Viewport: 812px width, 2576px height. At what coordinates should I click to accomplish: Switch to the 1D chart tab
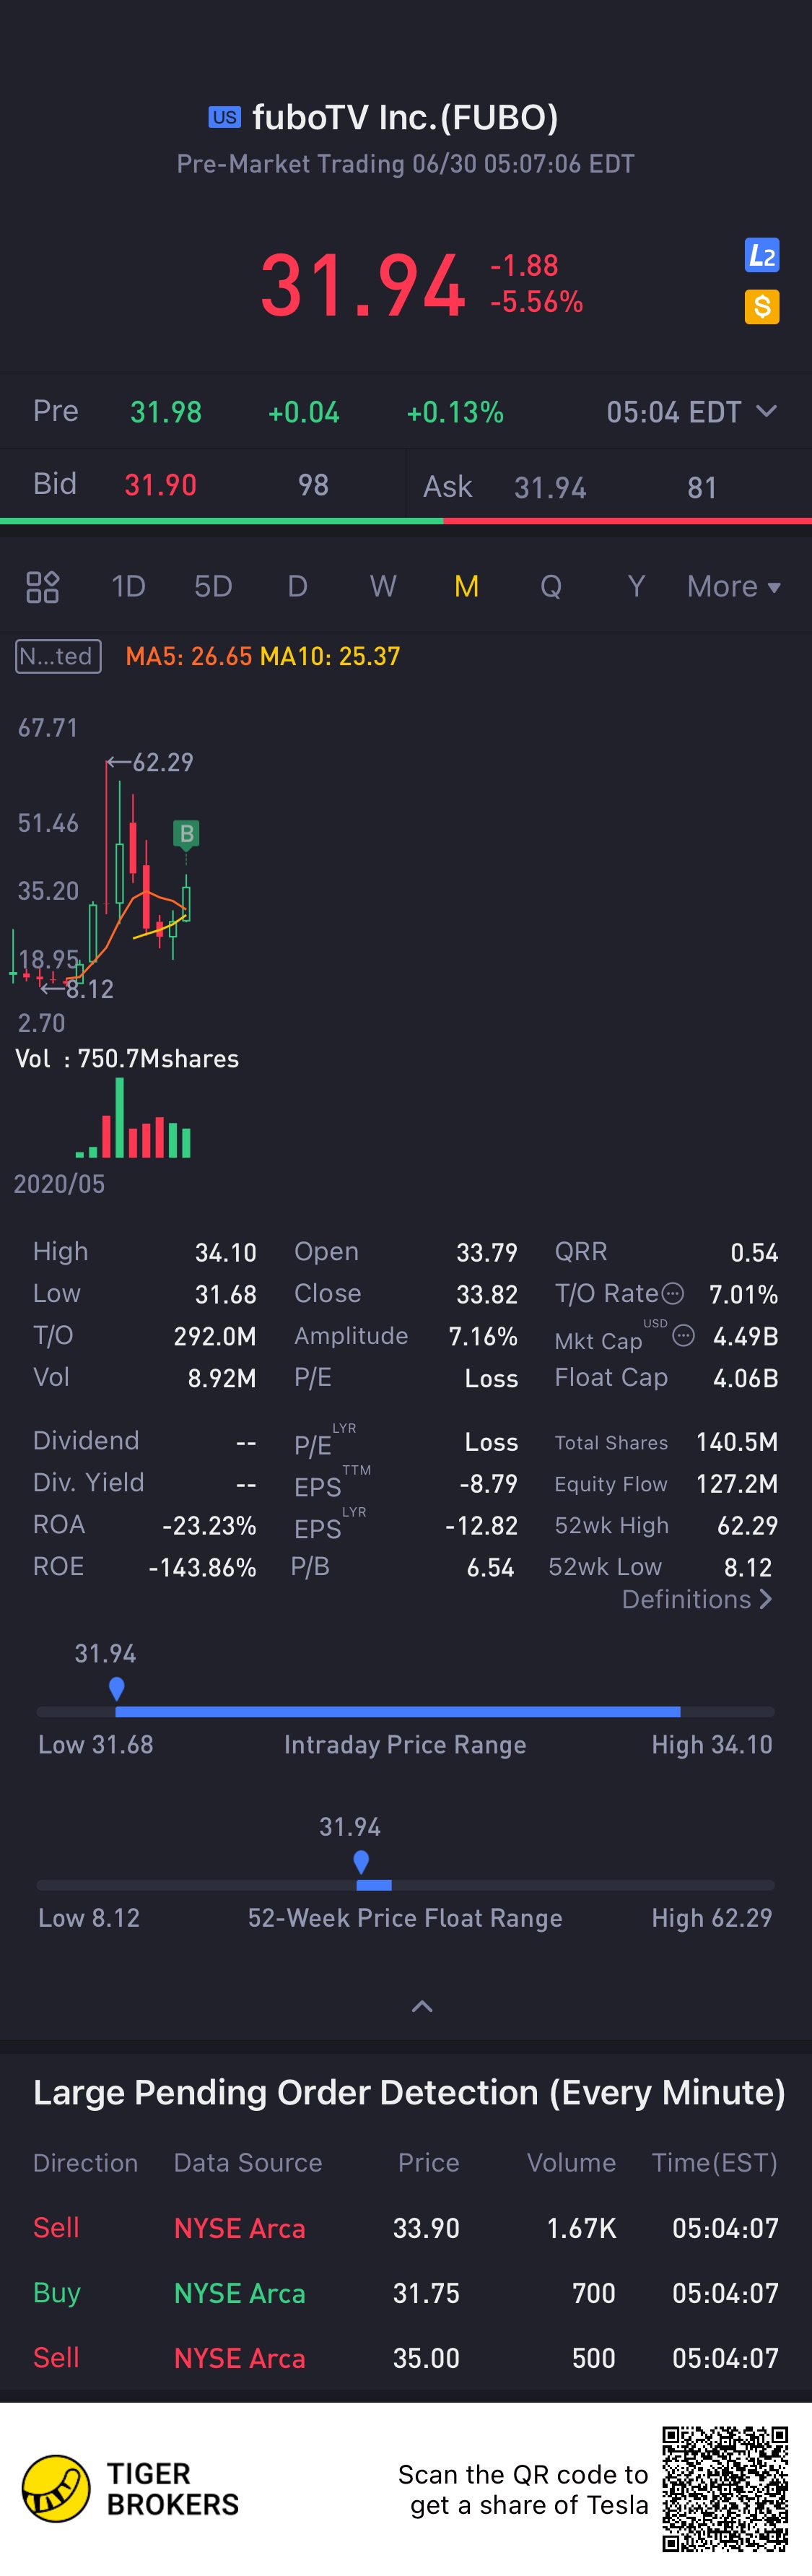tap(128, 587)
